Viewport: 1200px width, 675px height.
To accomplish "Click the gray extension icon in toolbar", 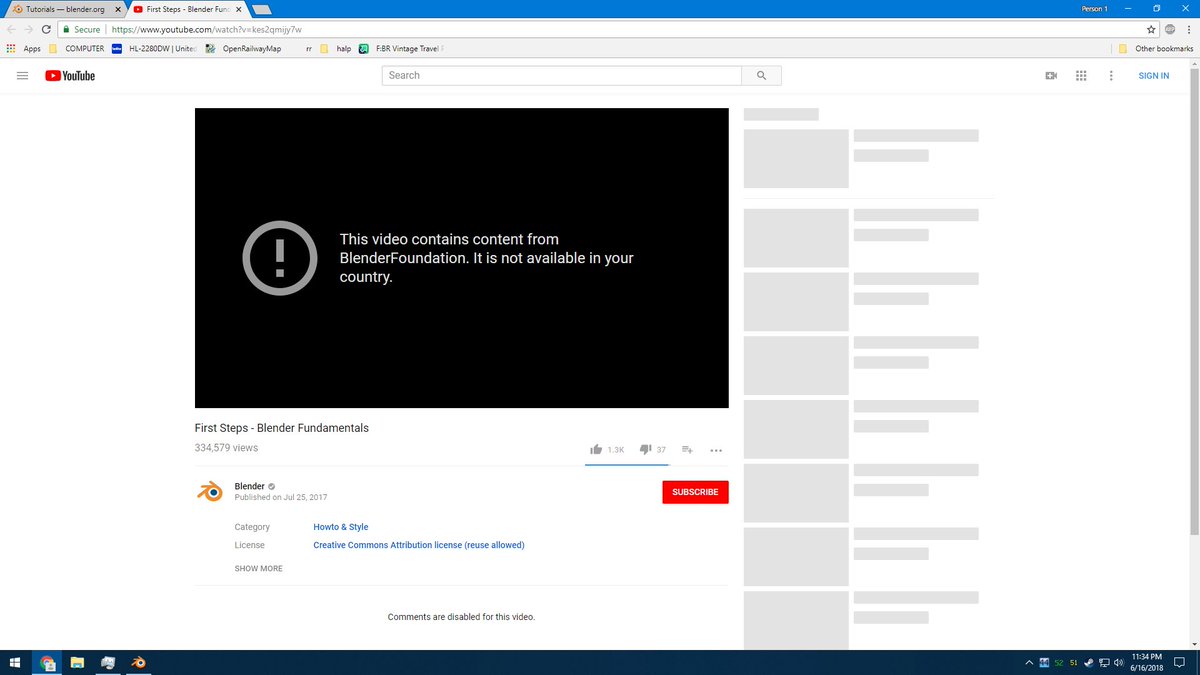I will (1169, 29).
